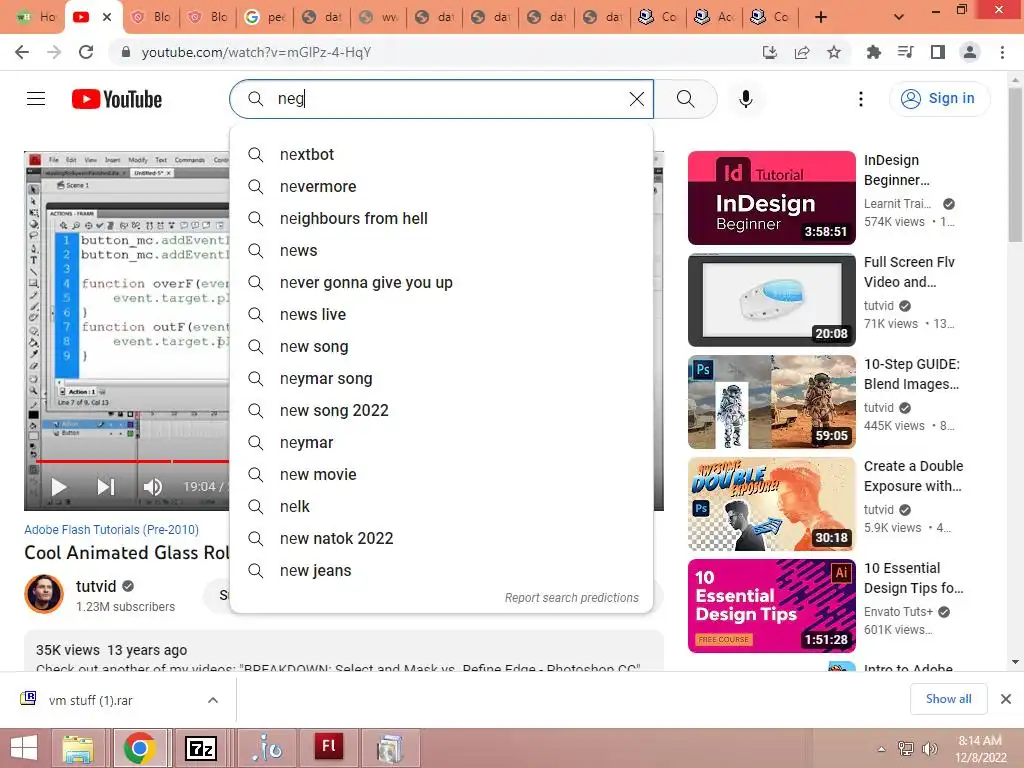Expand the tab search chevron
This screenshot has height=768, width=1024.
click(899, 18)
